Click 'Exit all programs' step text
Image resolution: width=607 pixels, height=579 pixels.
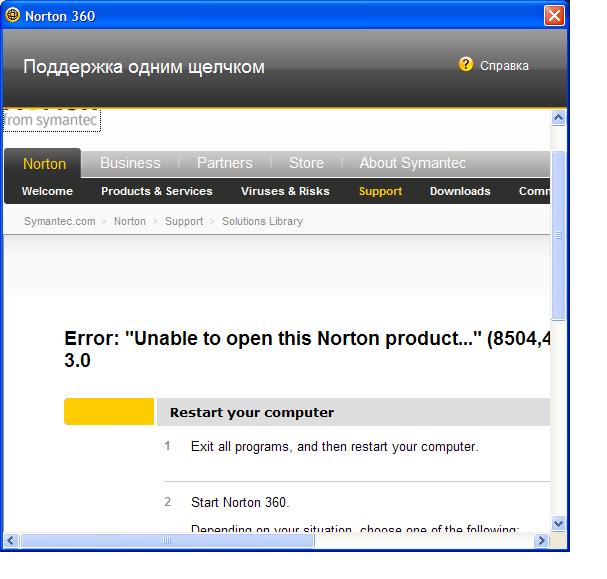pos(335,447)
